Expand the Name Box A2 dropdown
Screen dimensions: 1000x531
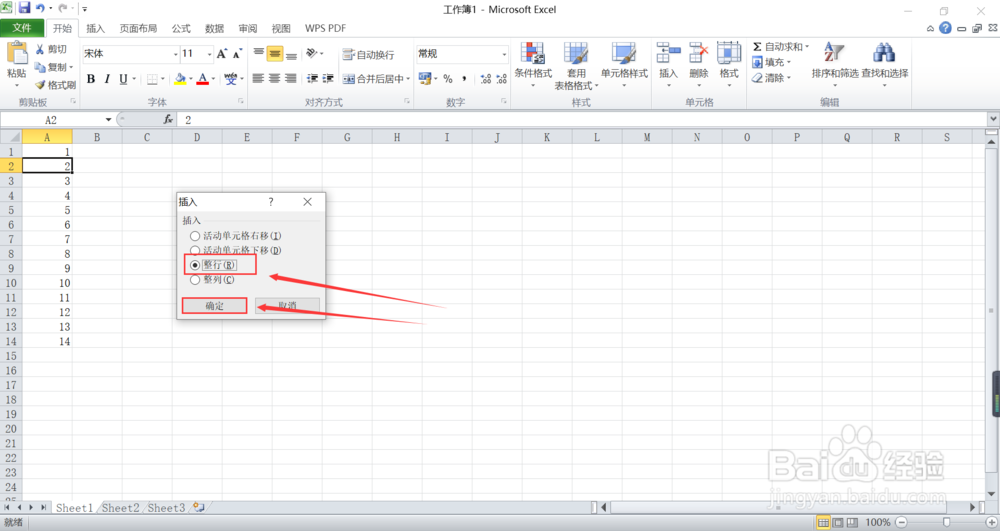(x=108, y=119)
